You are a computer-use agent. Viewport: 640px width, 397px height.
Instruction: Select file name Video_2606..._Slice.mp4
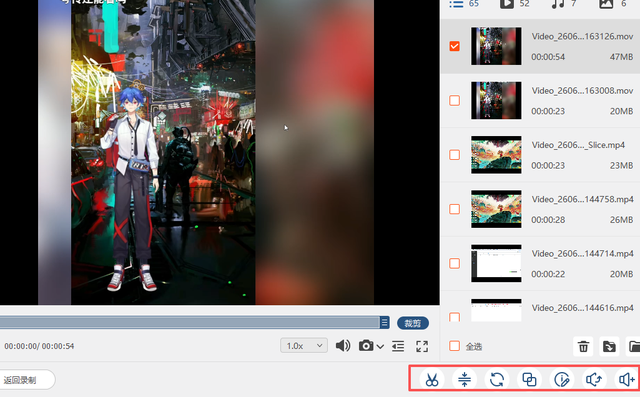(578, 145)
